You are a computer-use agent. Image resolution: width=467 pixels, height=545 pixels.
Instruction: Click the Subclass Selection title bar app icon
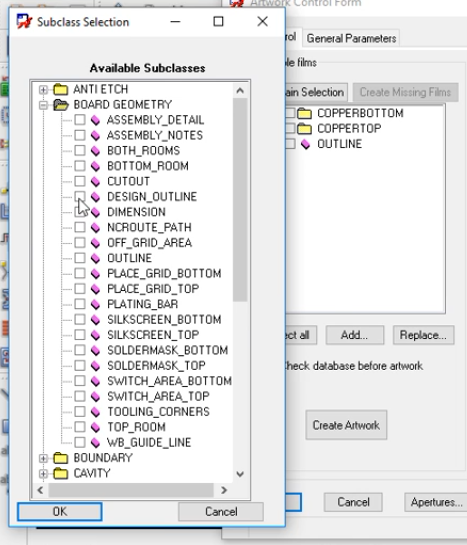click(24, 22)
